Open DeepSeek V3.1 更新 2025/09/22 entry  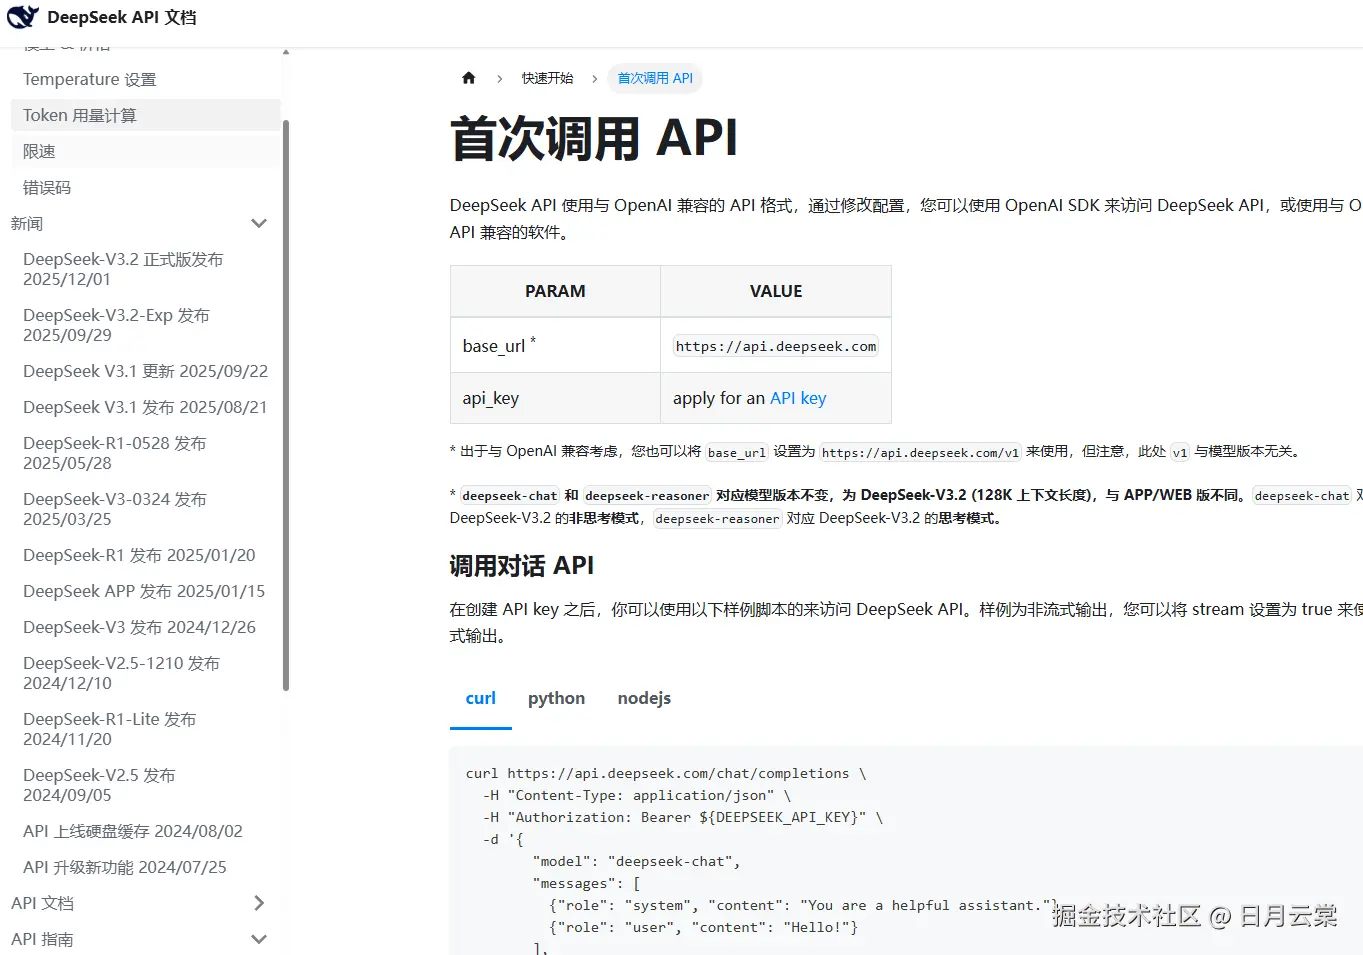coord(145,371)
